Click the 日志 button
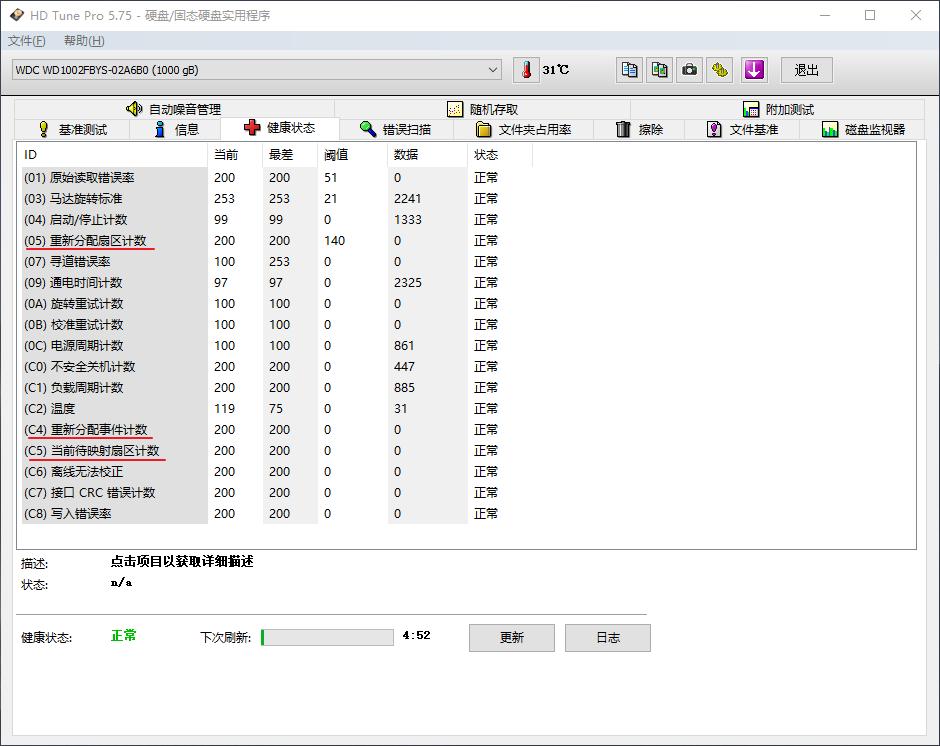This screenshot has width=940, height=746. coord(607,637)
